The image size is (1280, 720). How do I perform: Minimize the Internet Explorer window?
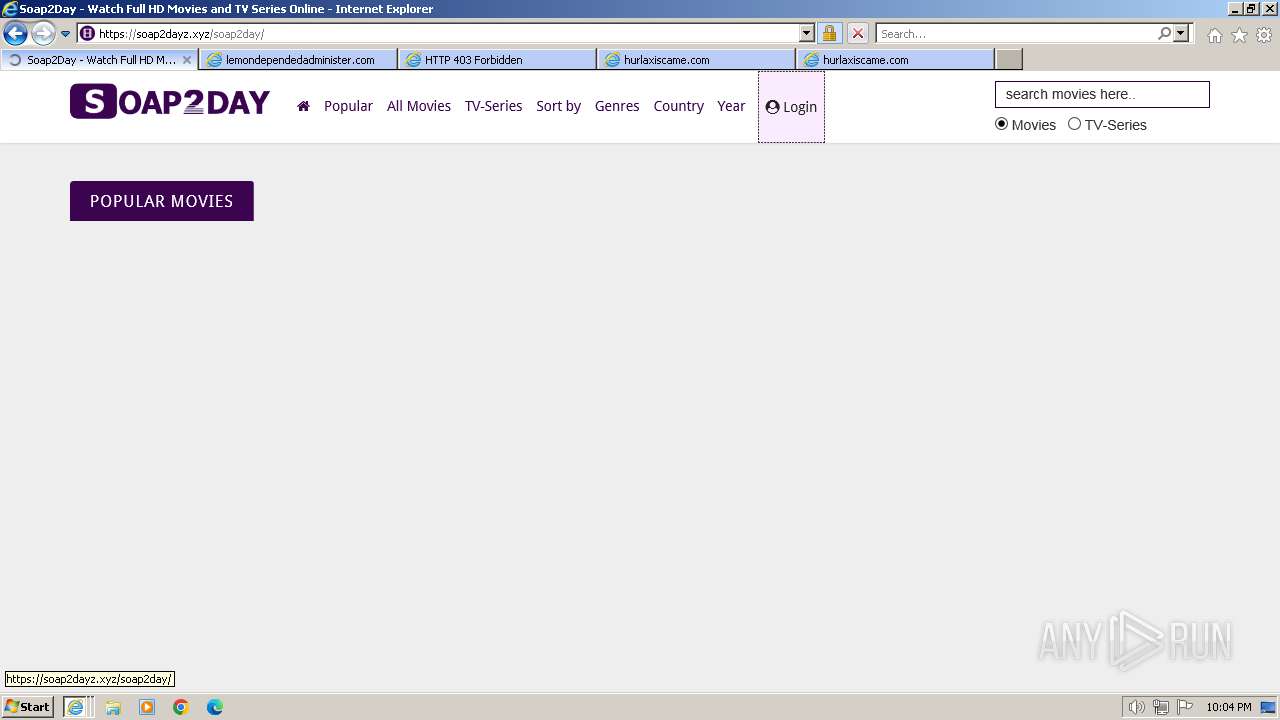point(1234,9)
